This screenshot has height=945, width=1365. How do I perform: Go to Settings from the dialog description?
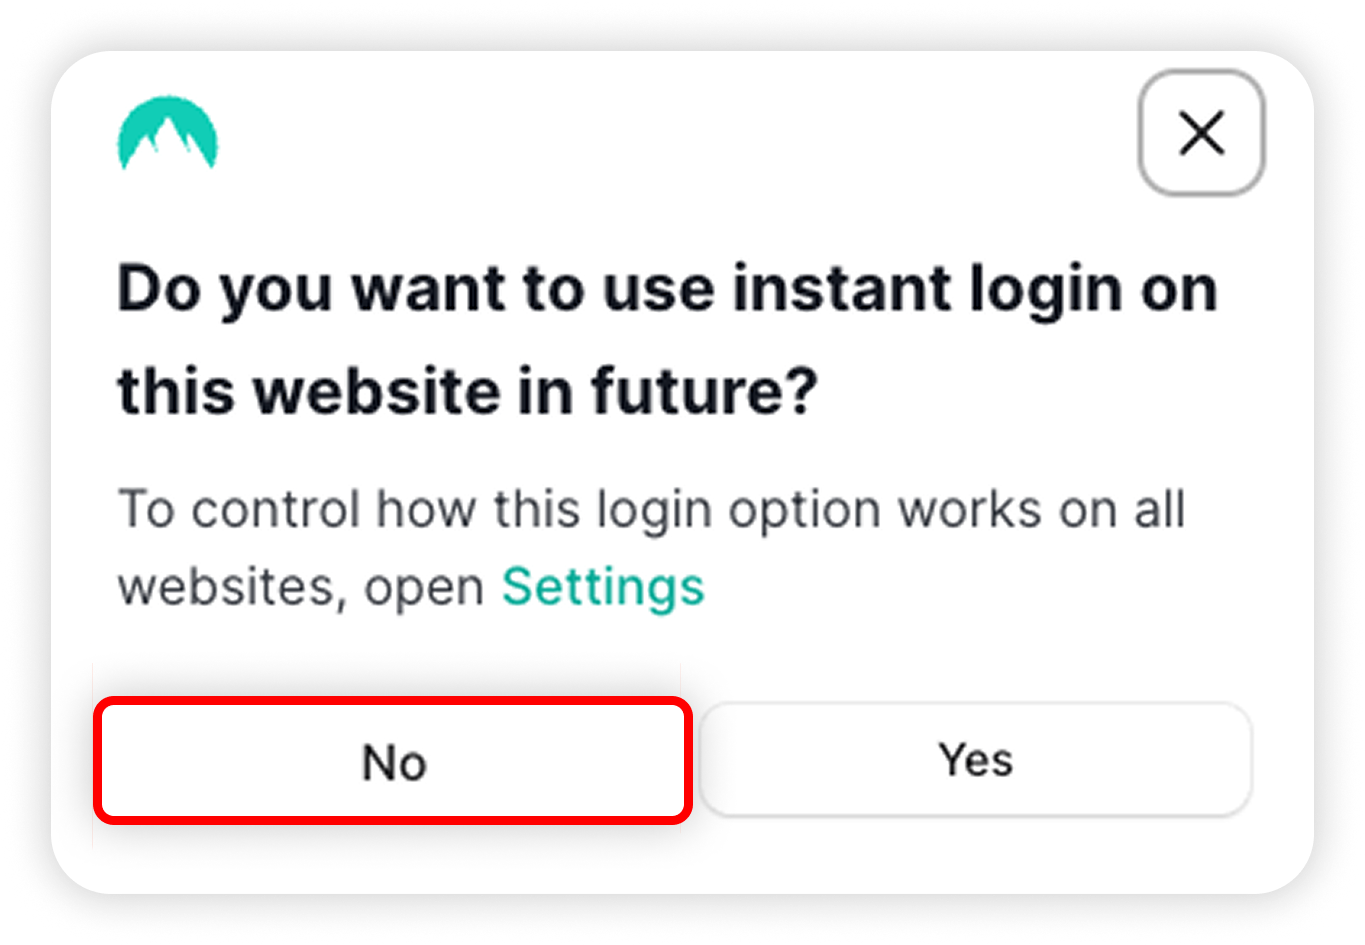click(602, 586)
